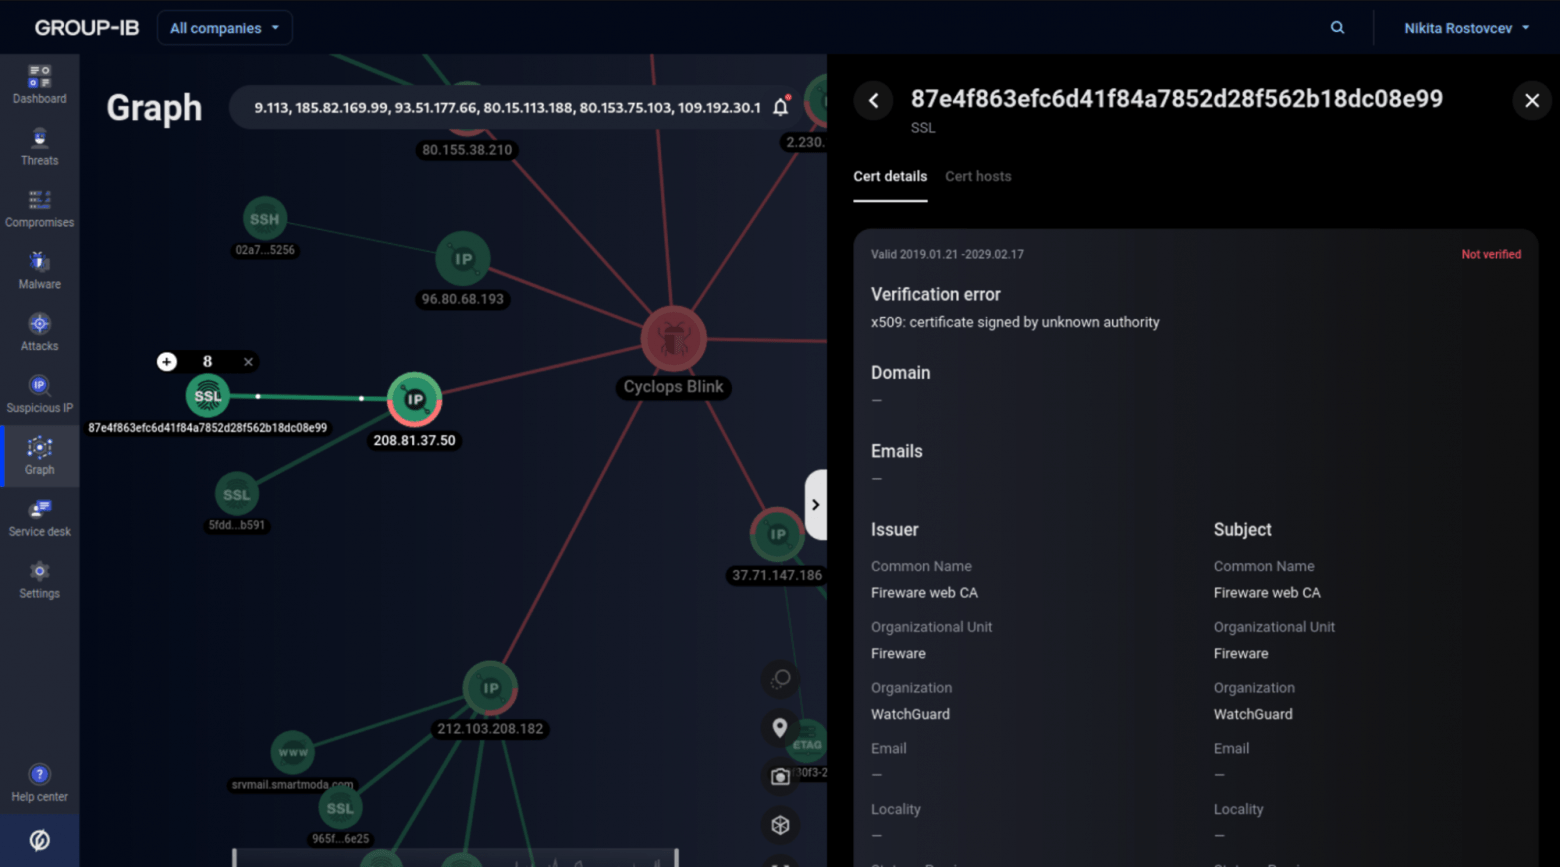Click the search magnifier in top bar
Screen dimensions: 1560x867
[1337, 28]
